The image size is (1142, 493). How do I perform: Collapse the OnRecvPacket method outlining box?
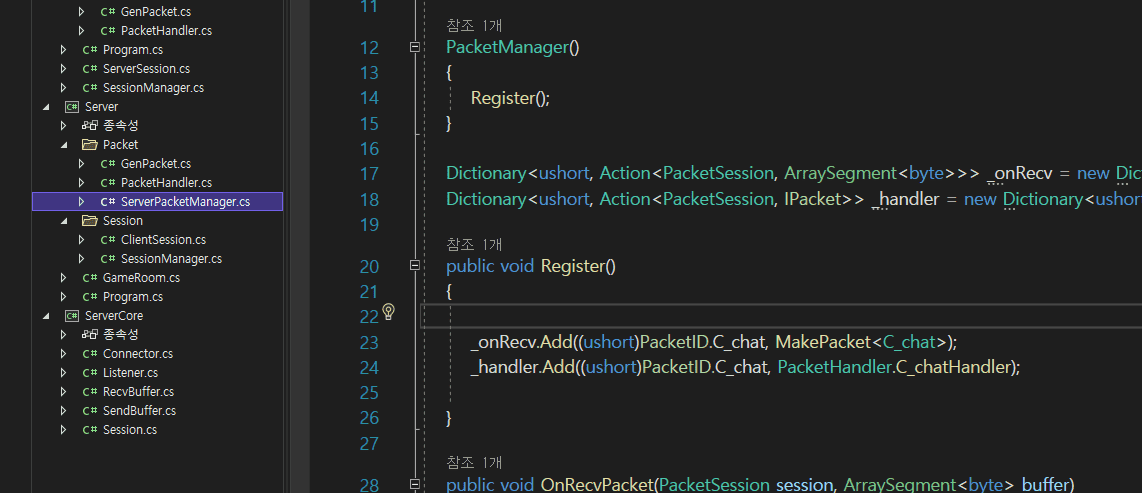coord(414,484)
